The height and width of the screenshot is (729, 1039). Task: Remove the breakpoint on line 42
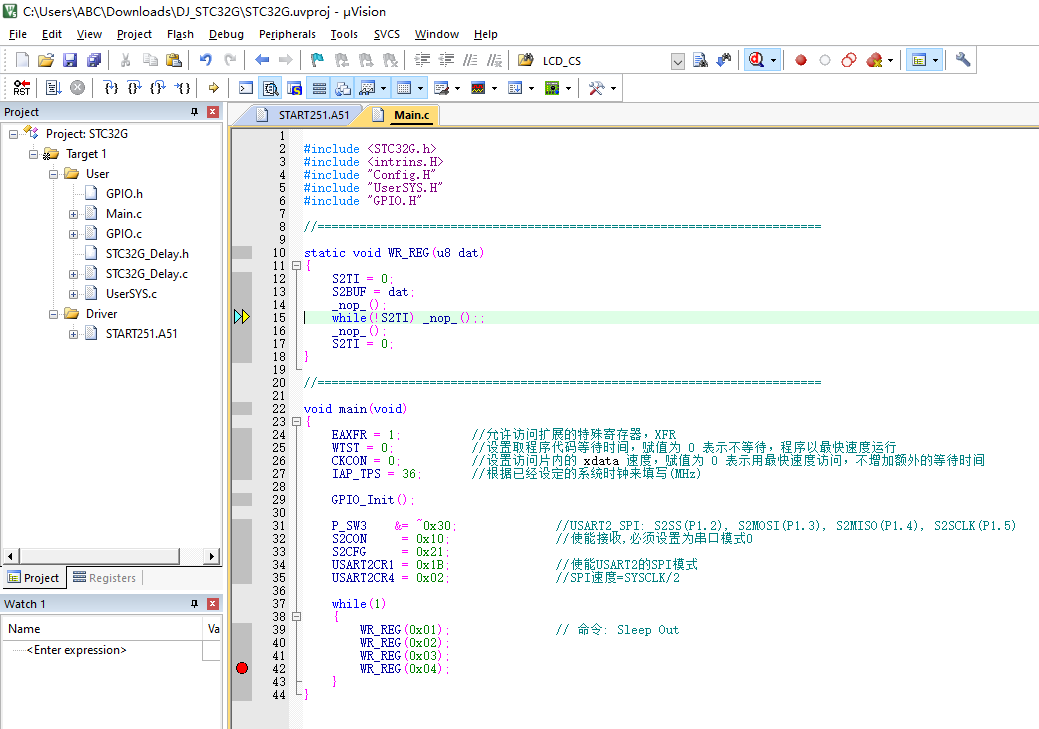pos(242,668)
